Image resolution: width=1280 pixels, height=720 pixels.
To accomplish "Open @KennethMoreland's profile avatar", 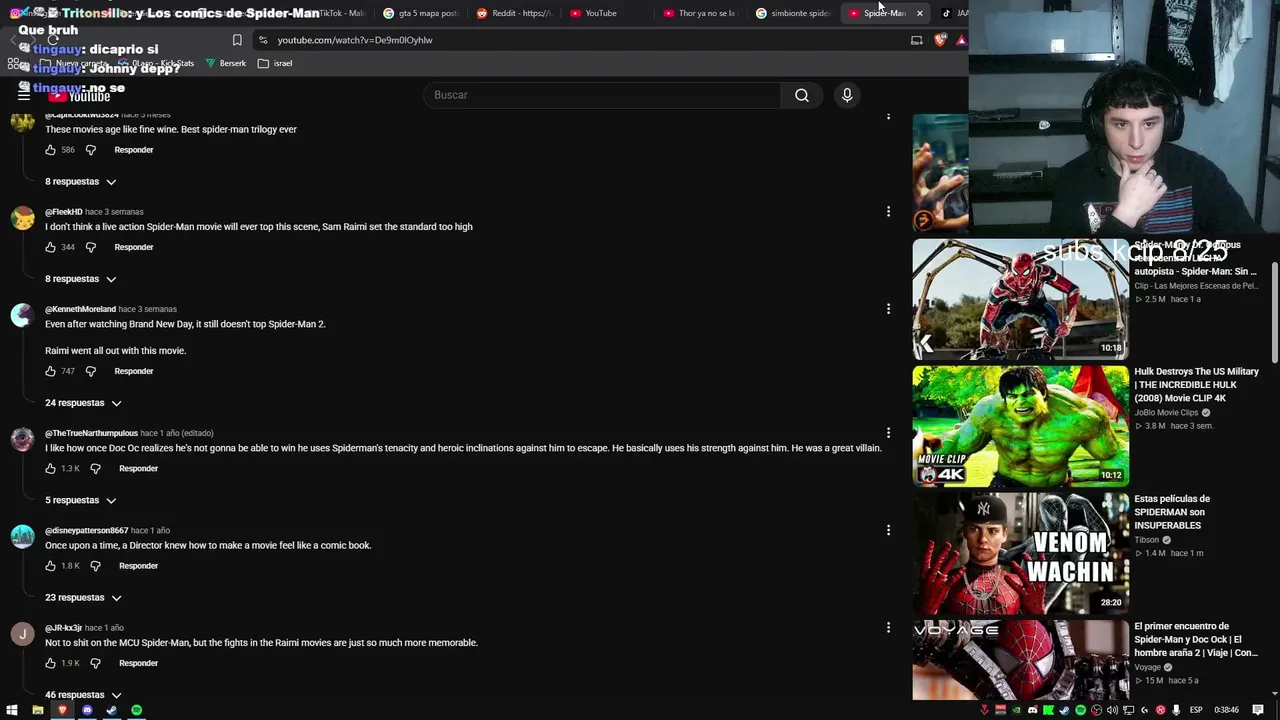I will (x=22, y=316).
